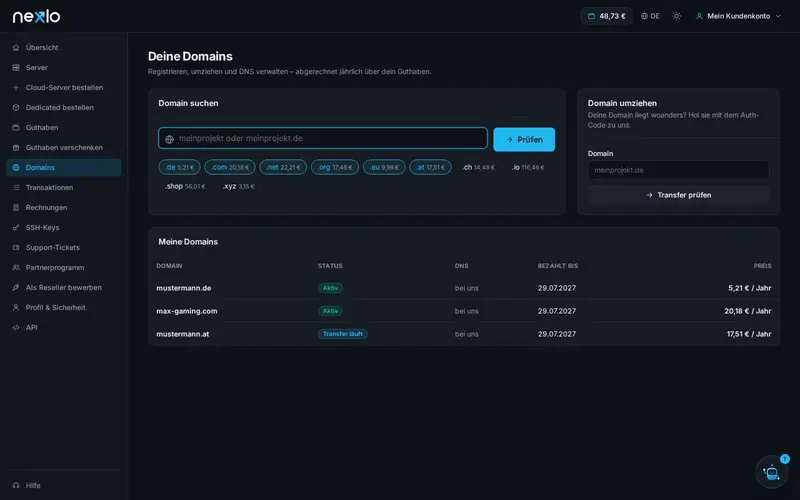Open the max-gaming.com domain row
The height and width of the screenshot is (500, 800).
click(x=464, y=311)
